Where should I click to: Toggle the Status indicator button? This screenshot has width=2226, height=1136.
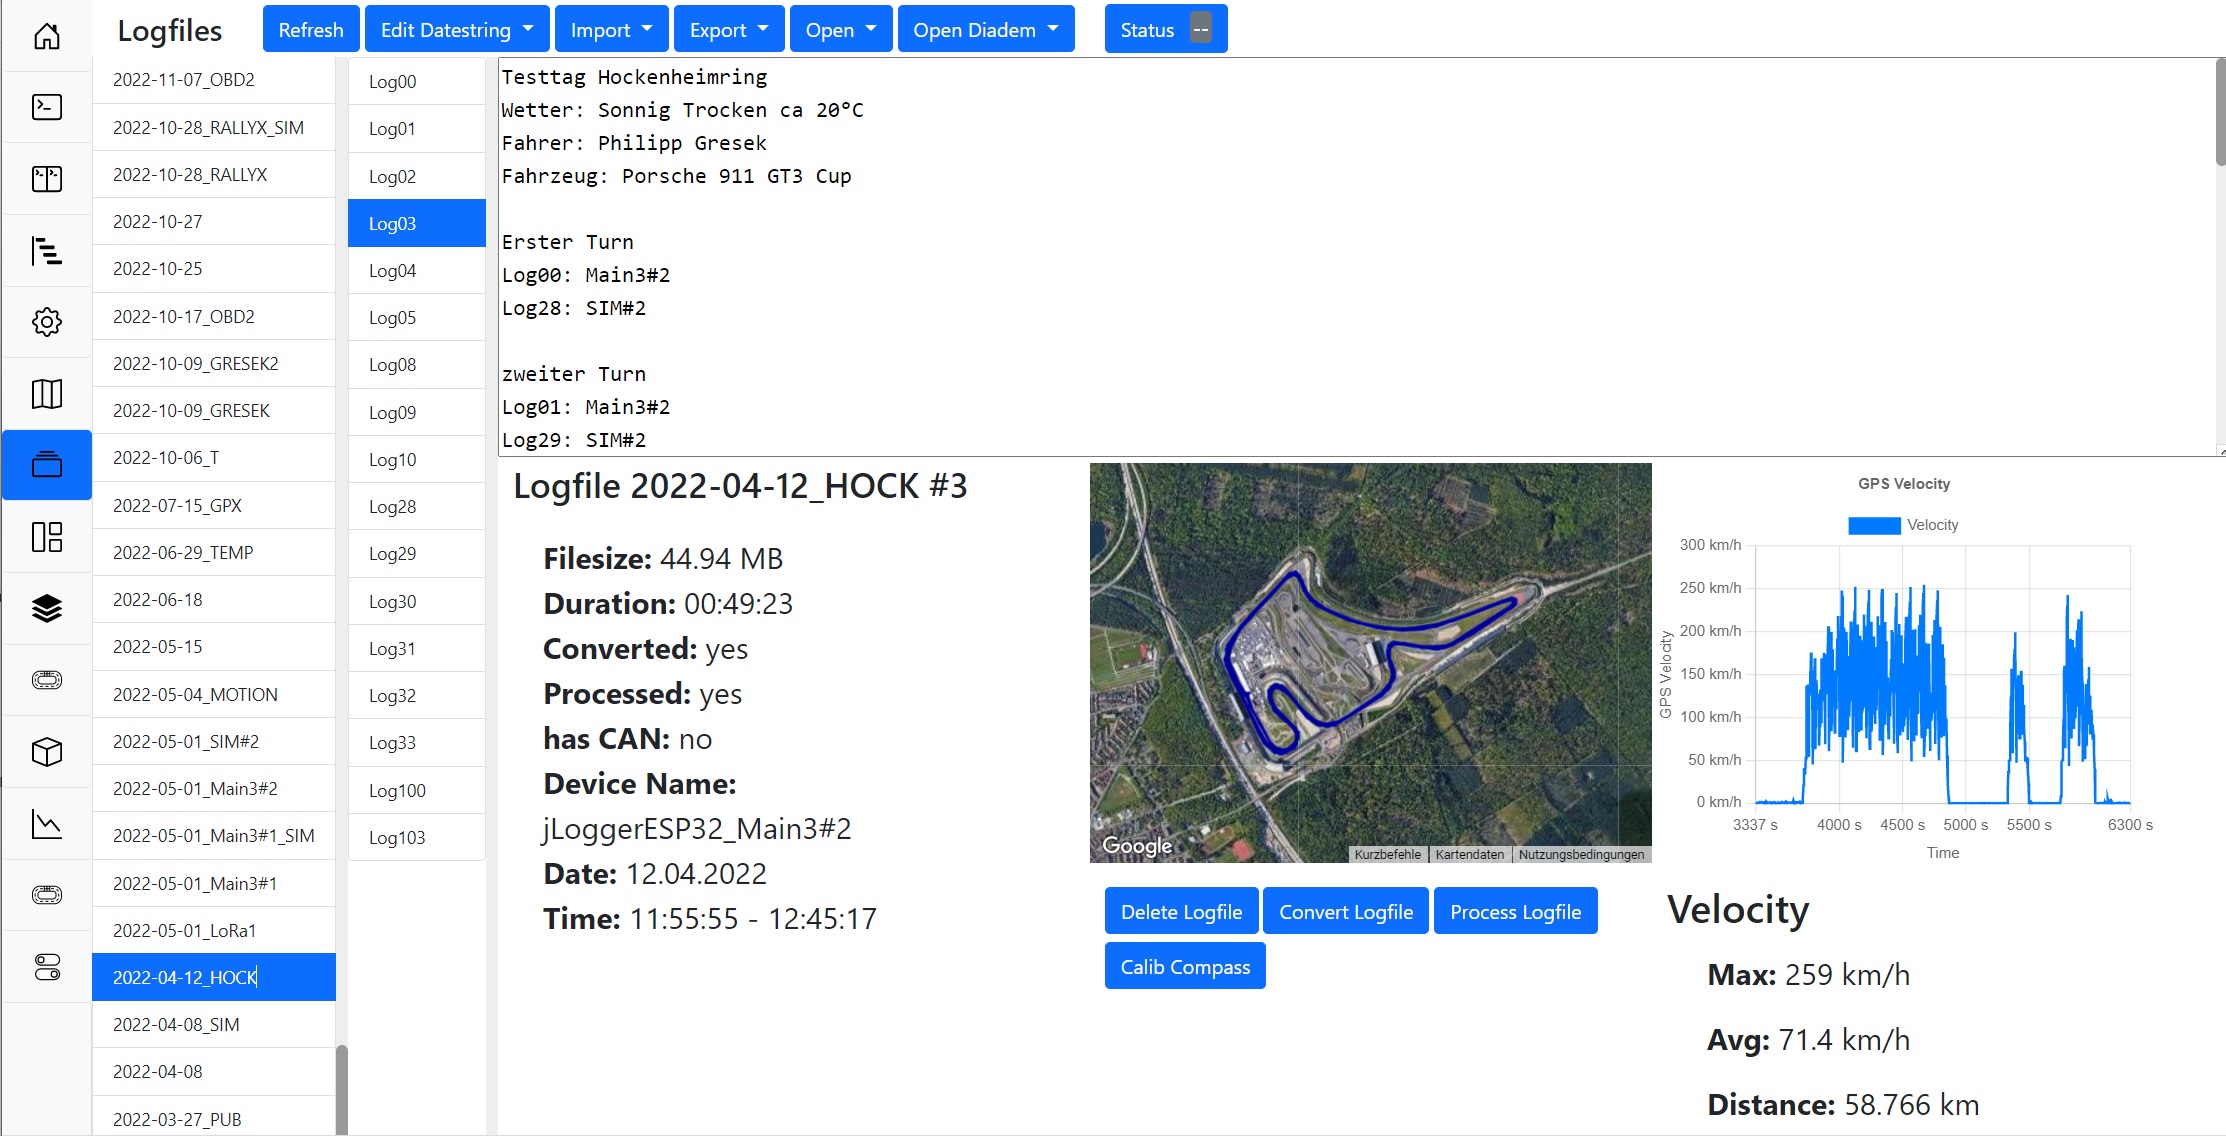(1165, 30)
